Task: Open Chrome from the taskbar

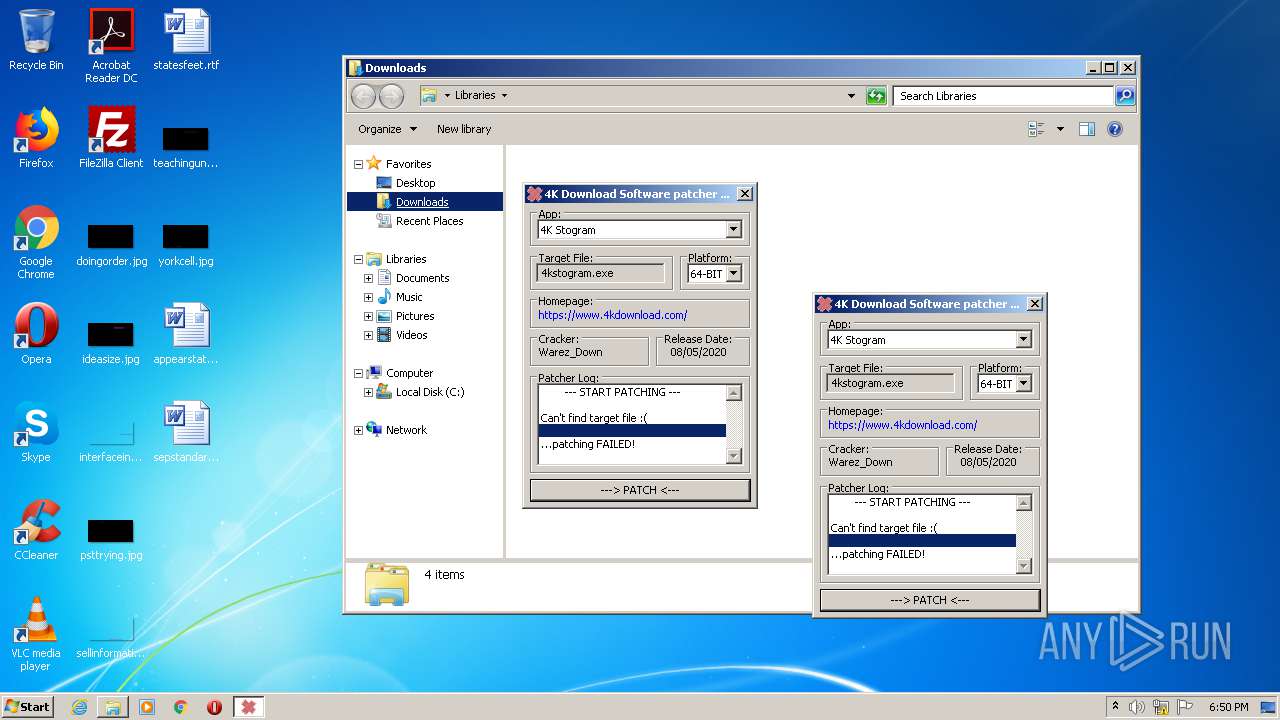Action: [181, 707]
